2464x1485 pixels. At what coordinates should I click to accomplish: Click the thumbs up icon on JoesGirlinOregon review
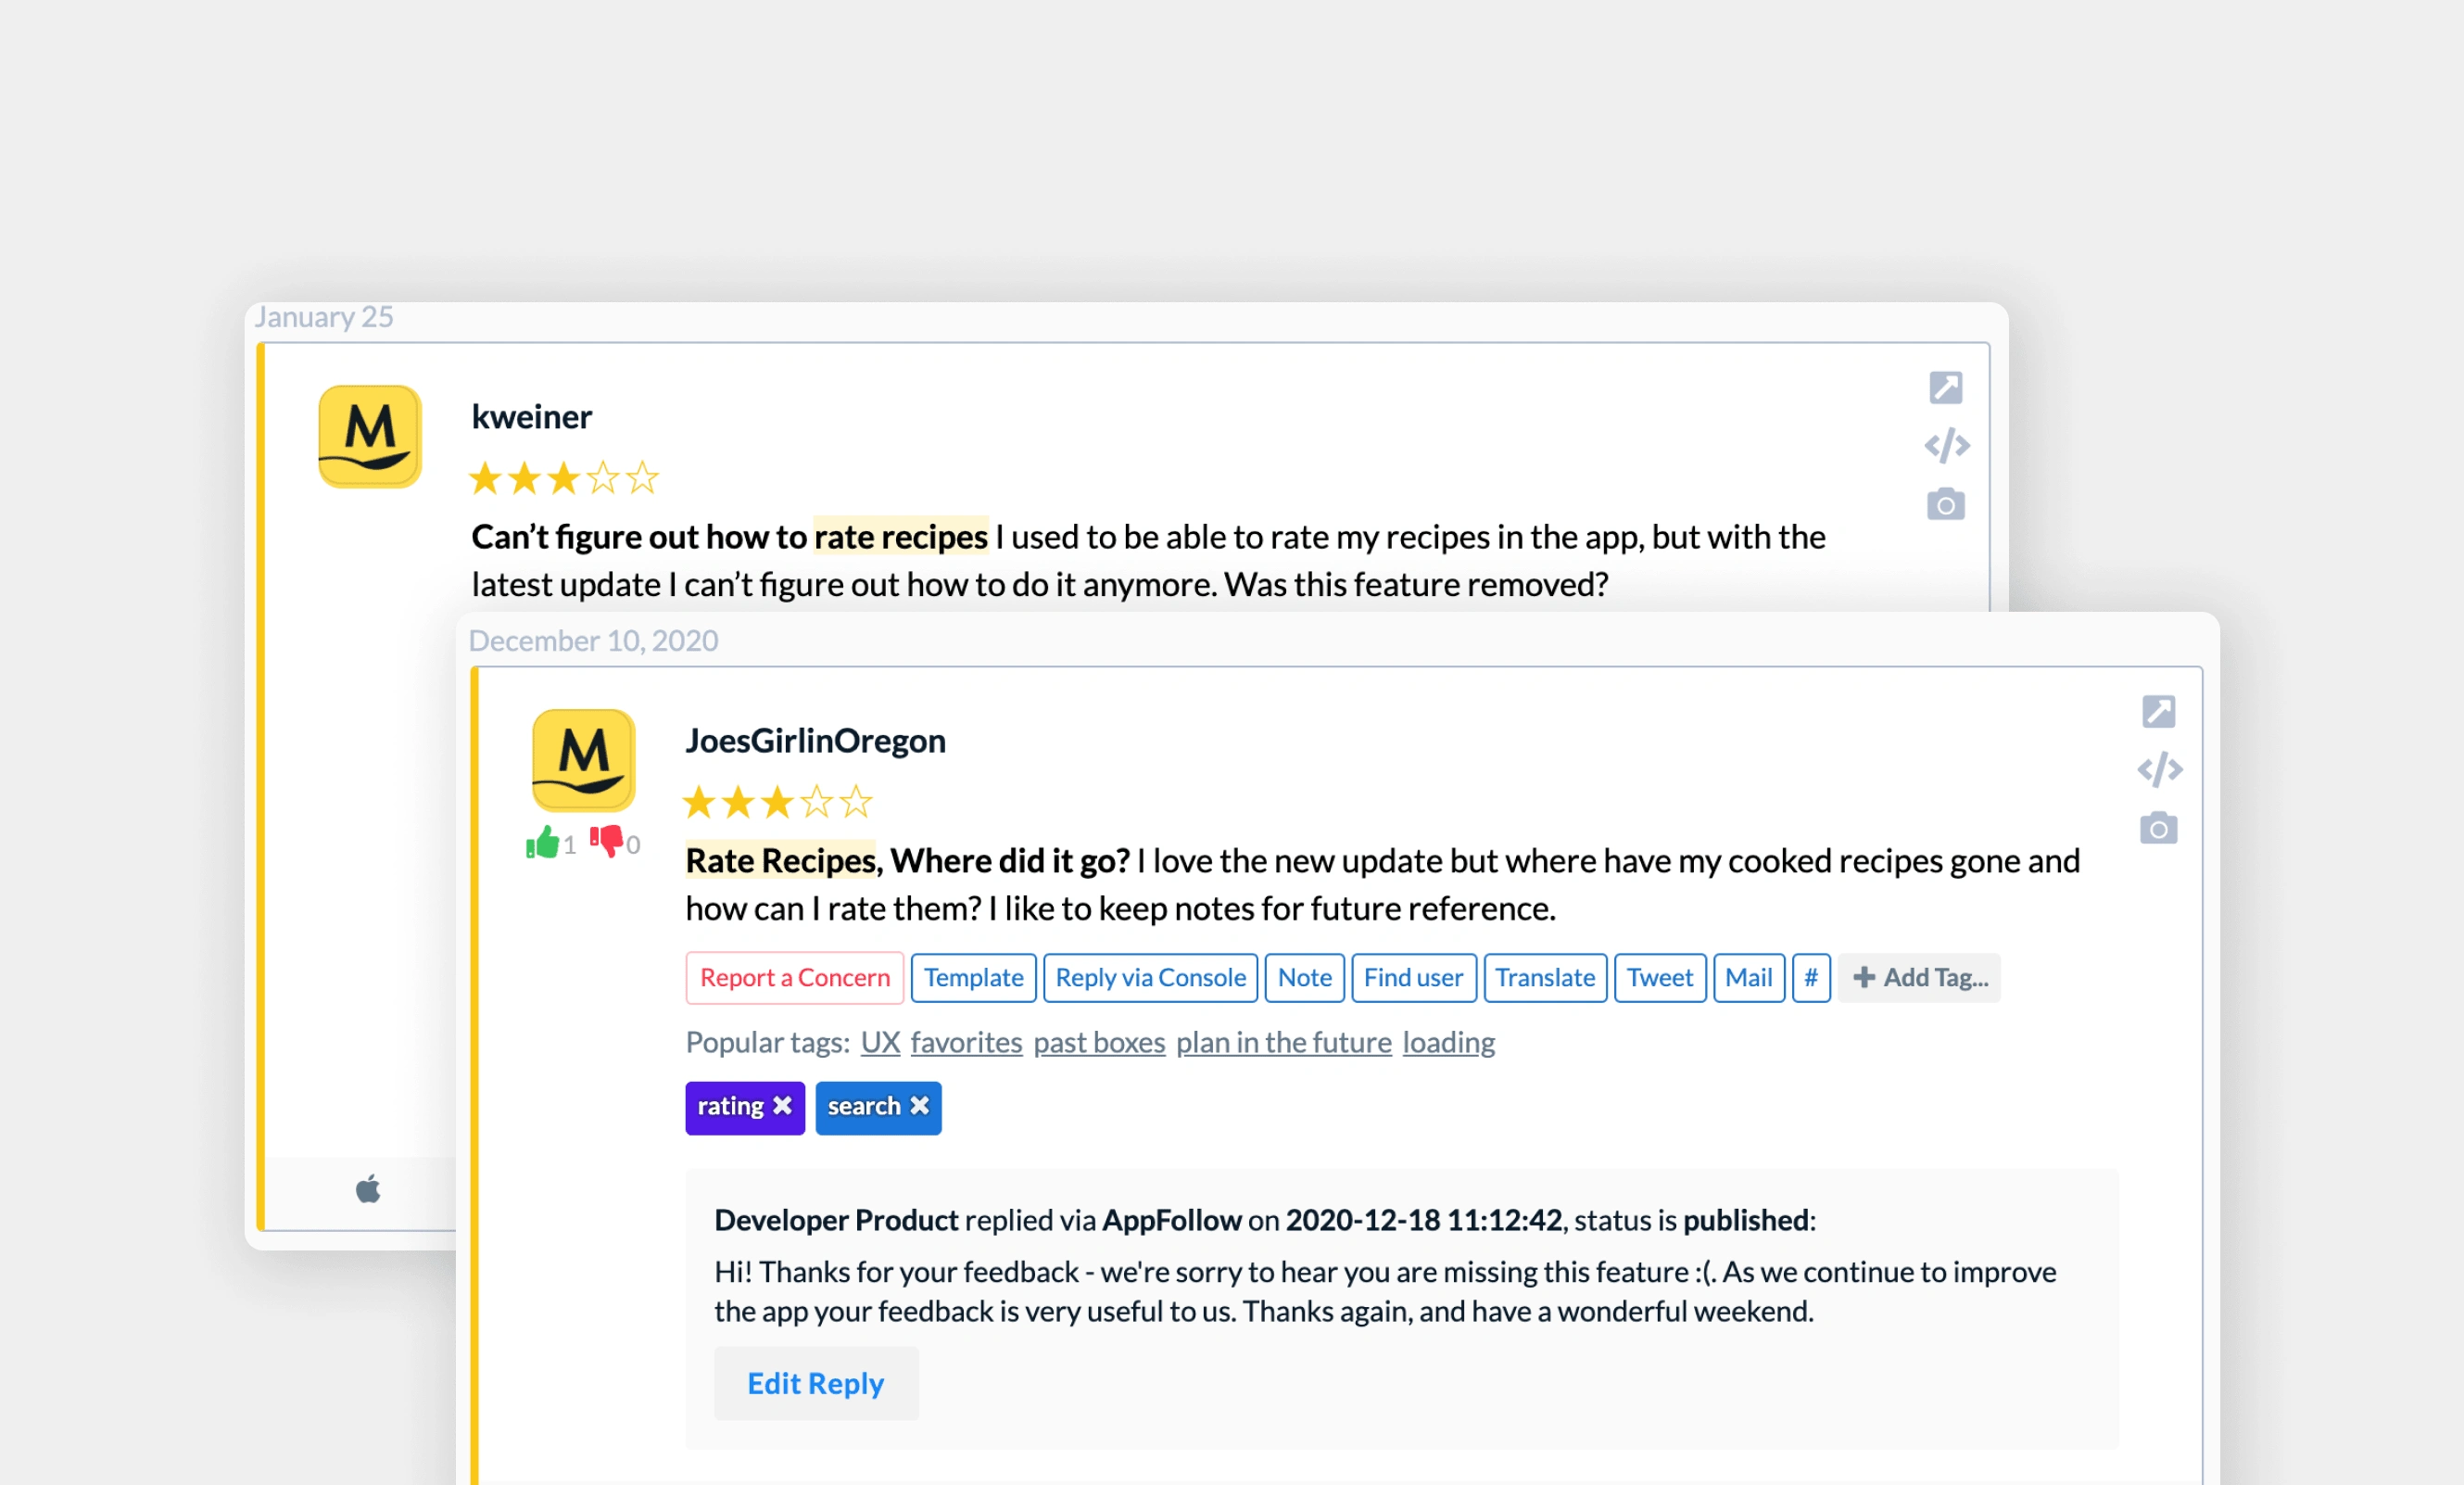tap(544, 844)
